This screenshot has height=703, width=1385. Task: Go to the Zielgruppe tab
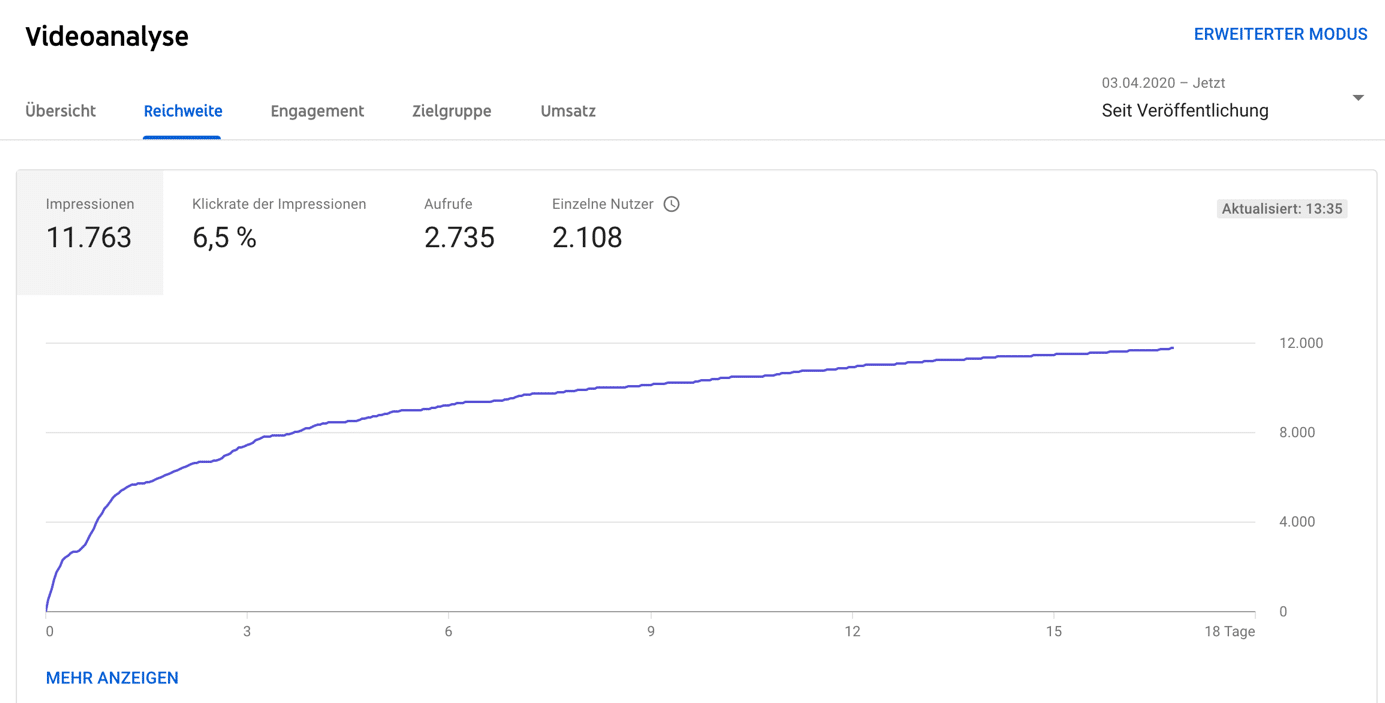click(452, 111)
